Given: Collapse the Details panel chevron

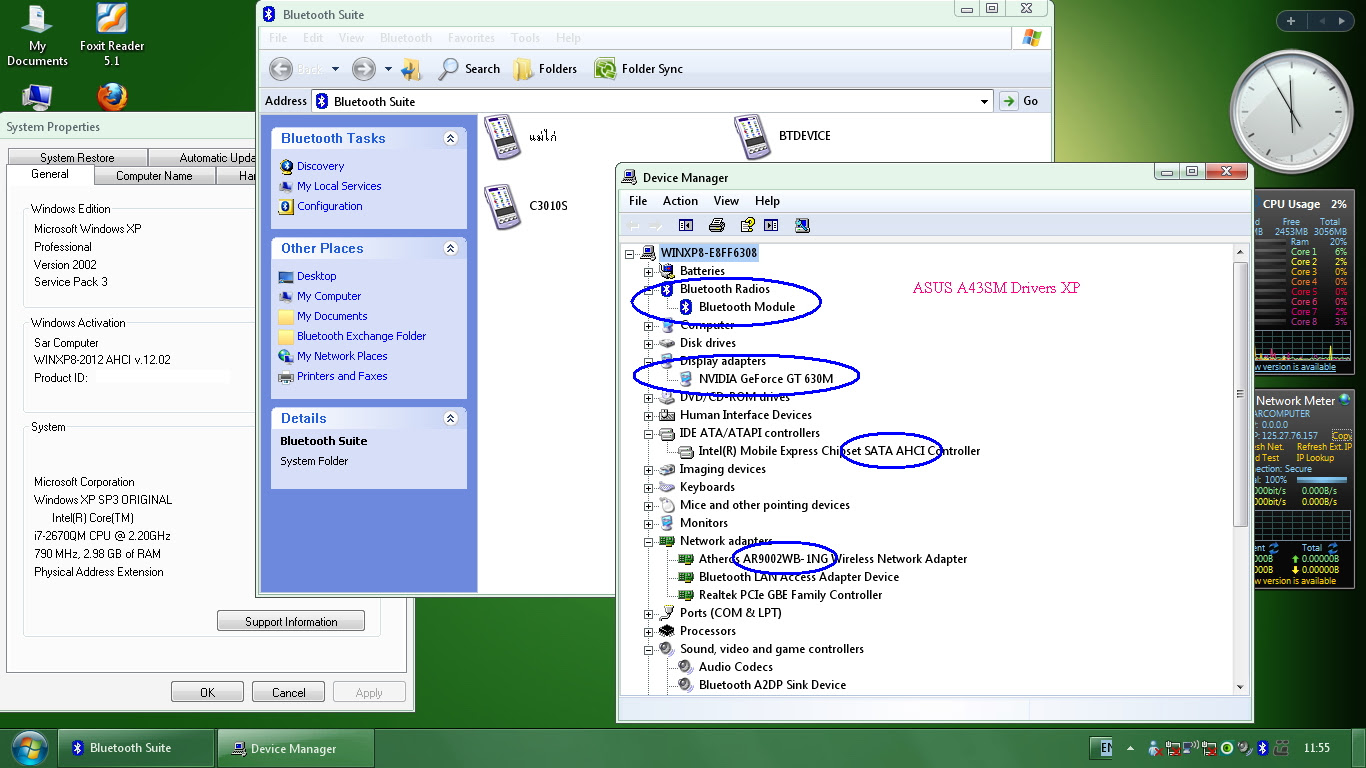Looking at the screenshot, I should tap(450, 418).
